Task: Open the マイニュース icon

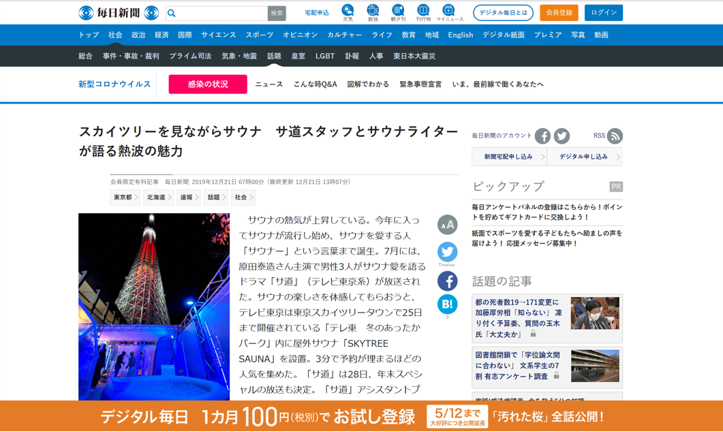Action: click(x=450, y=12)
